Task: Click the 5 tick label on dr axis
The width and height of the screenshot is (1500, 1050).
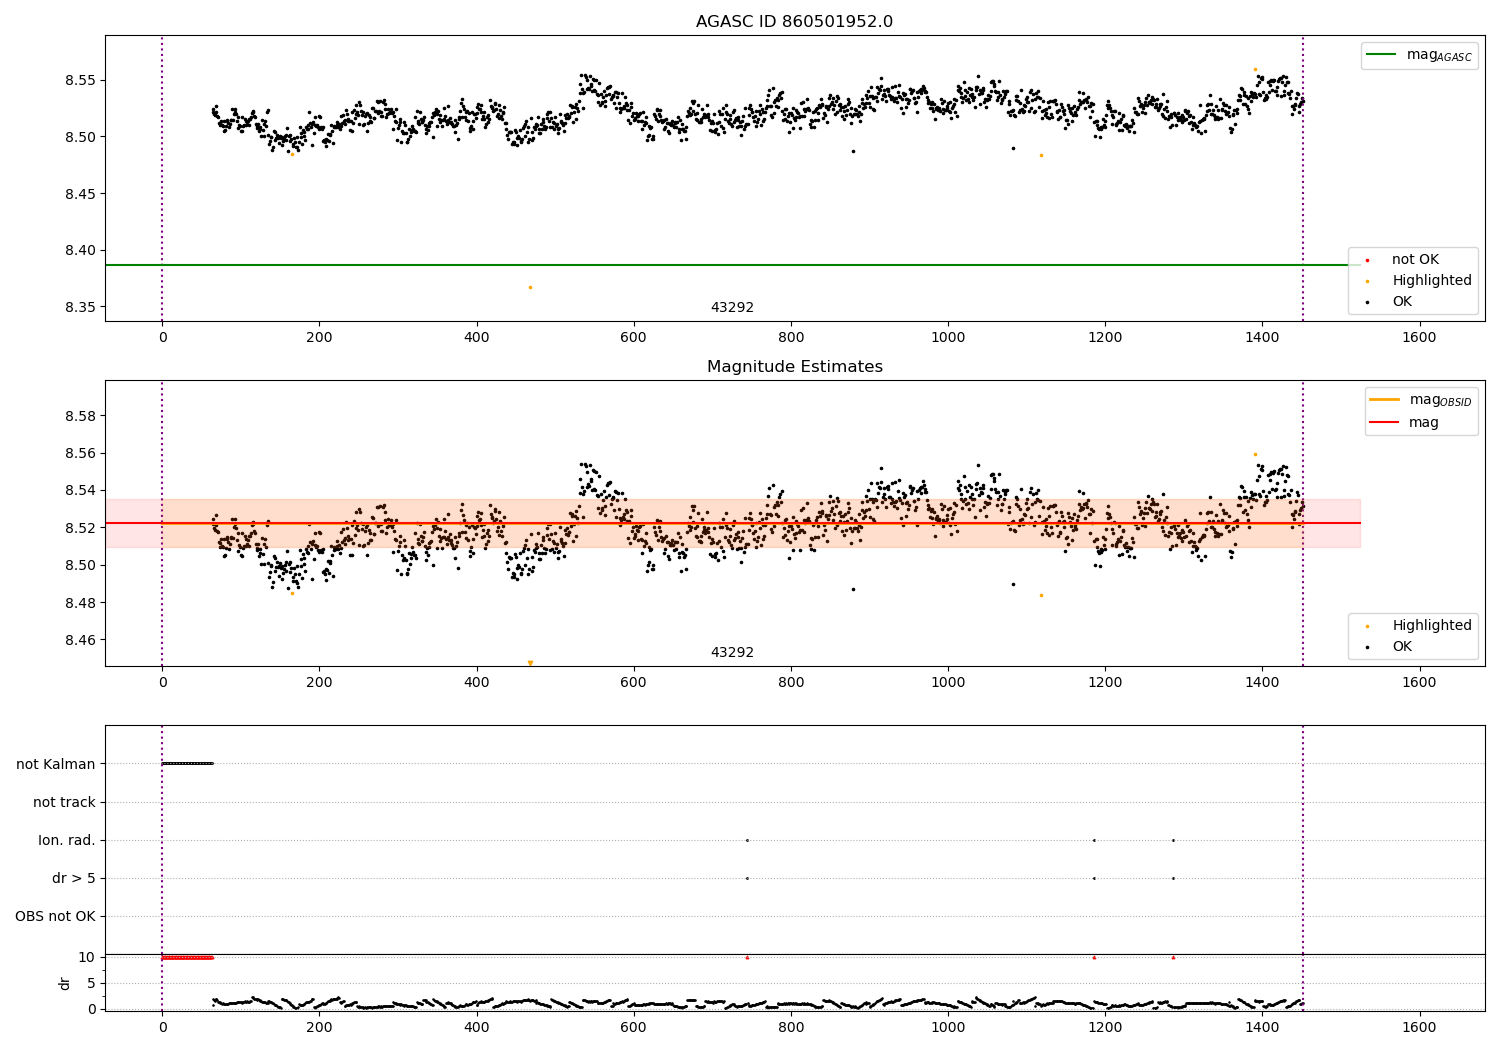Action: [x=91, y=983]
